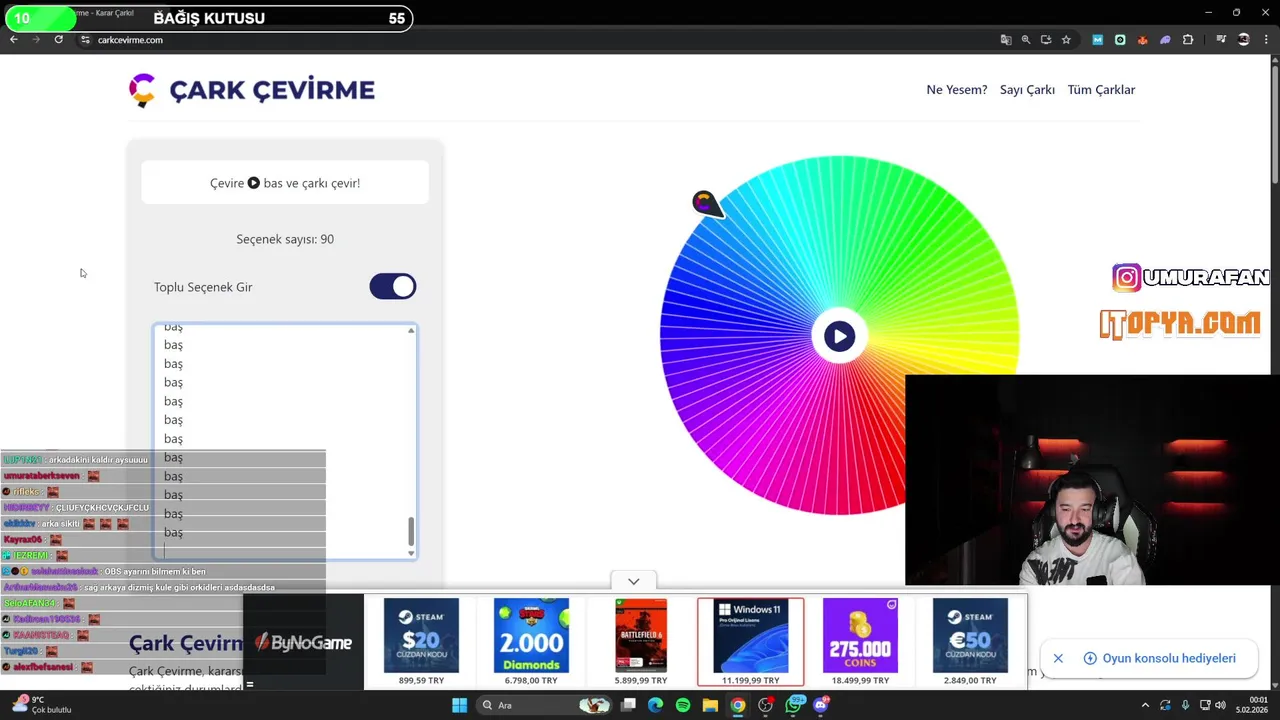Open the Chrome three-dot menu
1280x720 pixels.
(x=1265, y=40)
